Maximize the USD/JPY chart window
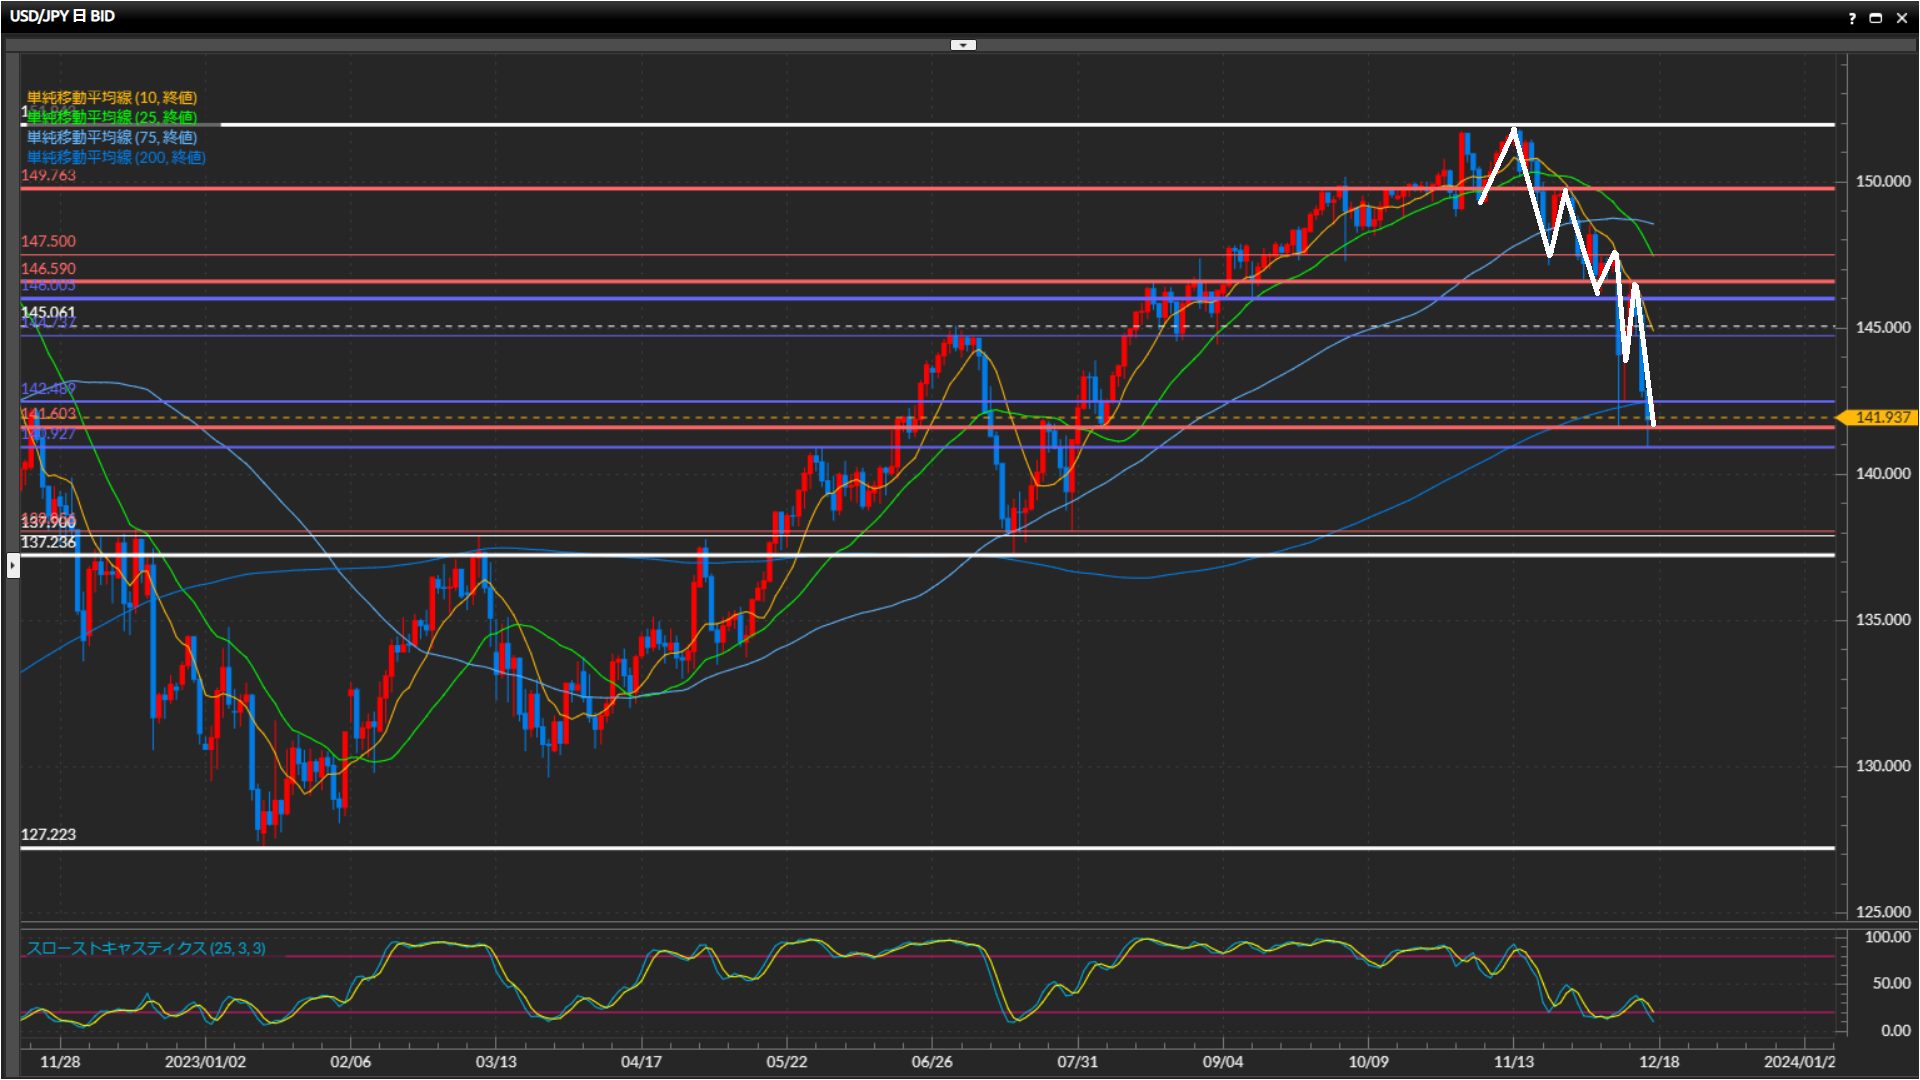 pos(1875,18)
